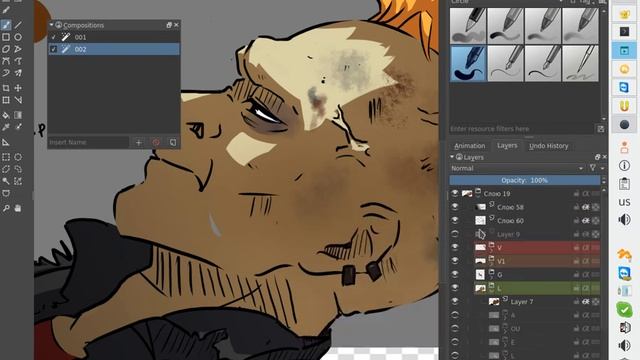Viewport: 640px width, 360px height.
Task: Select the Contiguous Selection magic wand tool
Action: [6, 181]
